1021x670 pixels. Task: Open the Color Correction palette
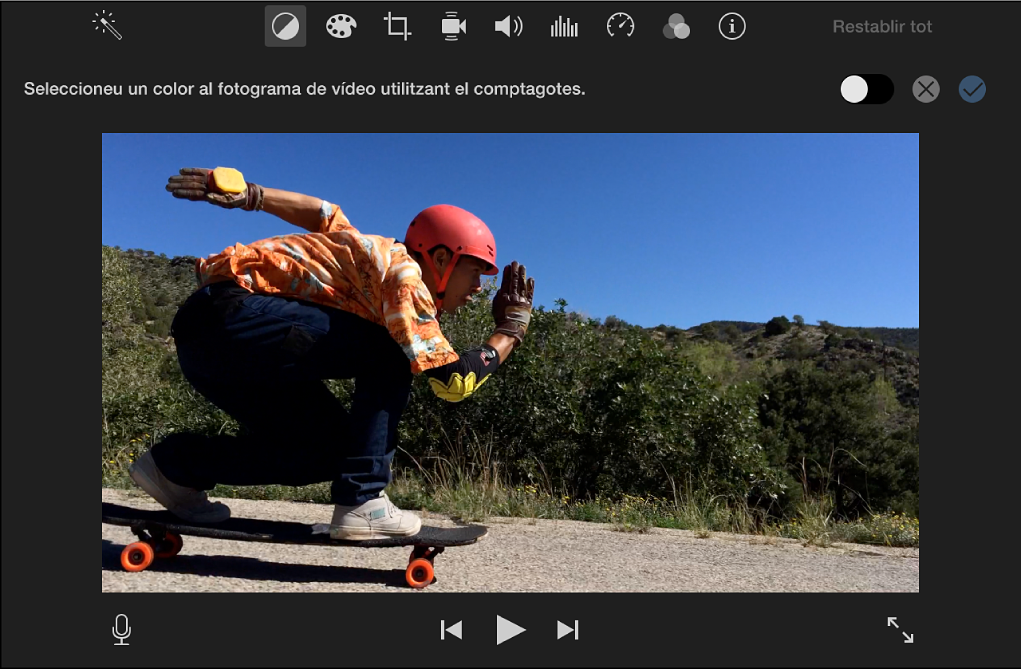[341, 26]
